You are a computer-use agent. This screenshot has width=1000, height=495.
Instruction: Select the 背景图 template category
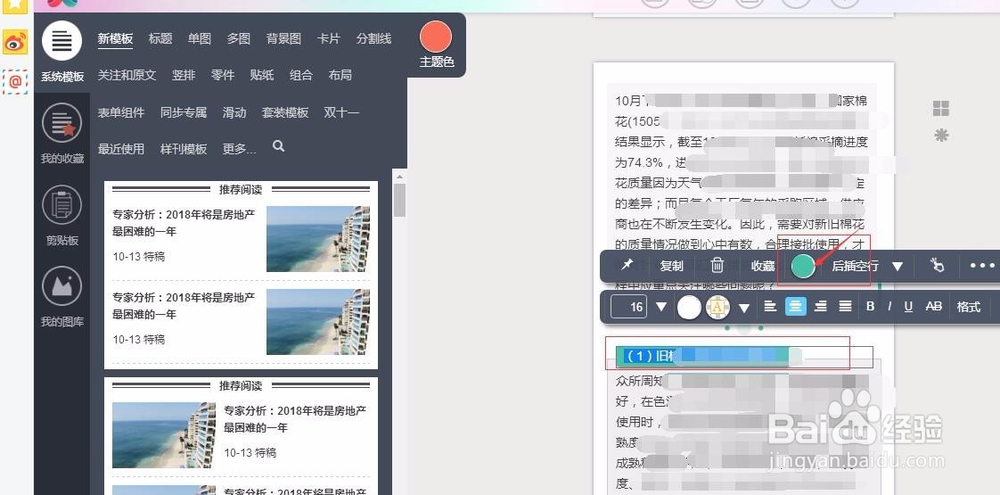(x=284, y=39)
